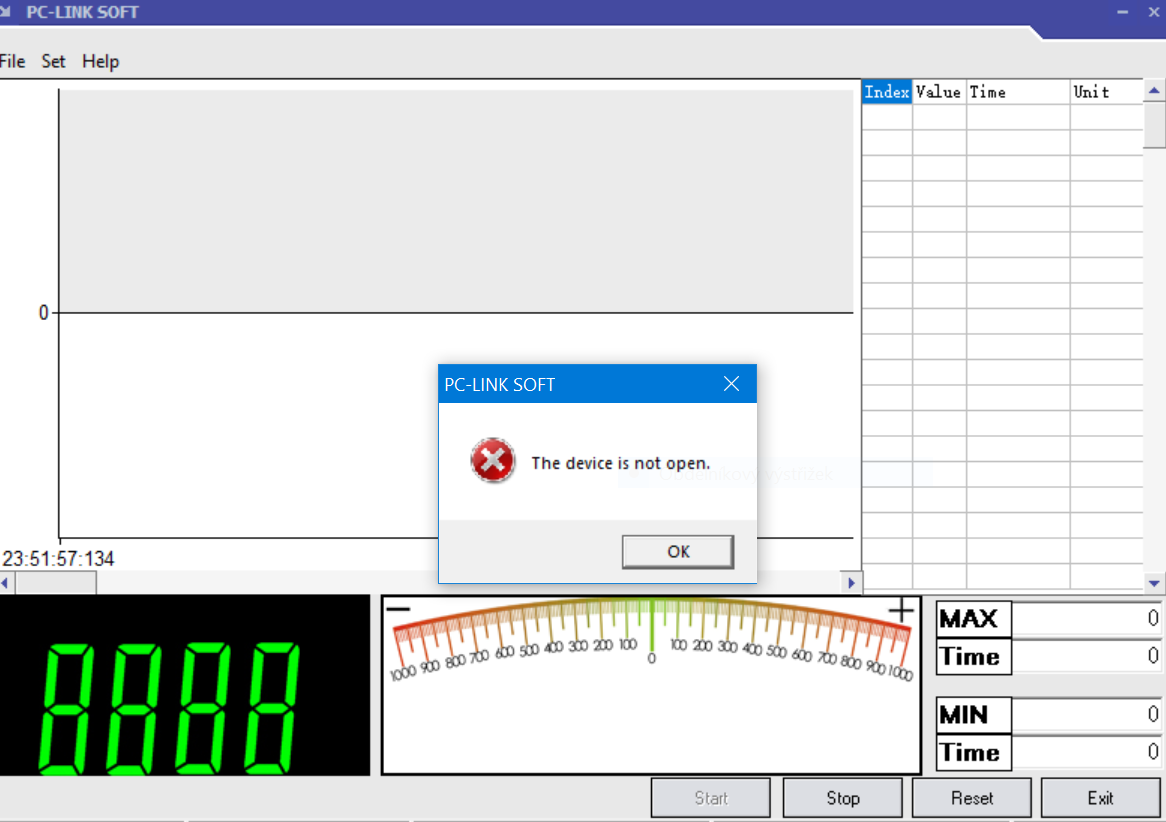
Task: Select the Value column header
Action: tap(938, 92)
